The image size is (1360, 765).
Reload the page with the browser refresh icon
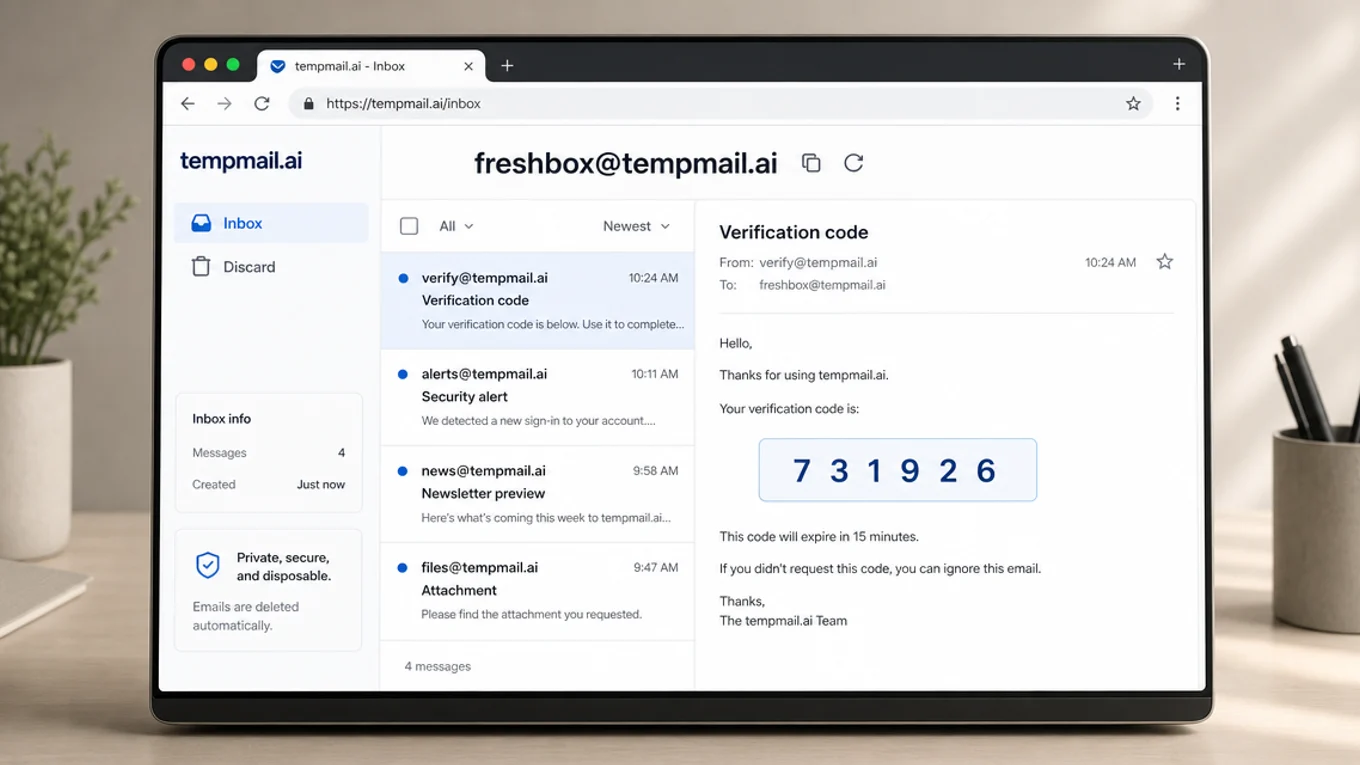point(262,103)
